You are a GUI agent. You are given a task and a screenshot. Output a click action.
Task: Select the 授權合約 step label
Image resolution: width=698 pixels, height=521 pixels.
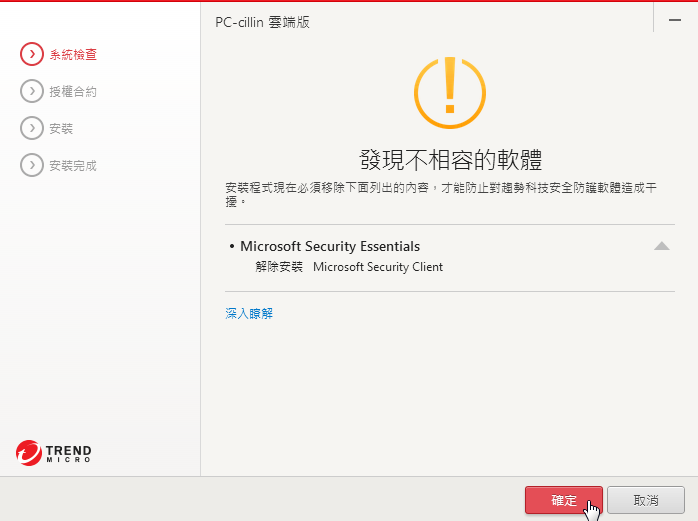click(x=73, y=92)
